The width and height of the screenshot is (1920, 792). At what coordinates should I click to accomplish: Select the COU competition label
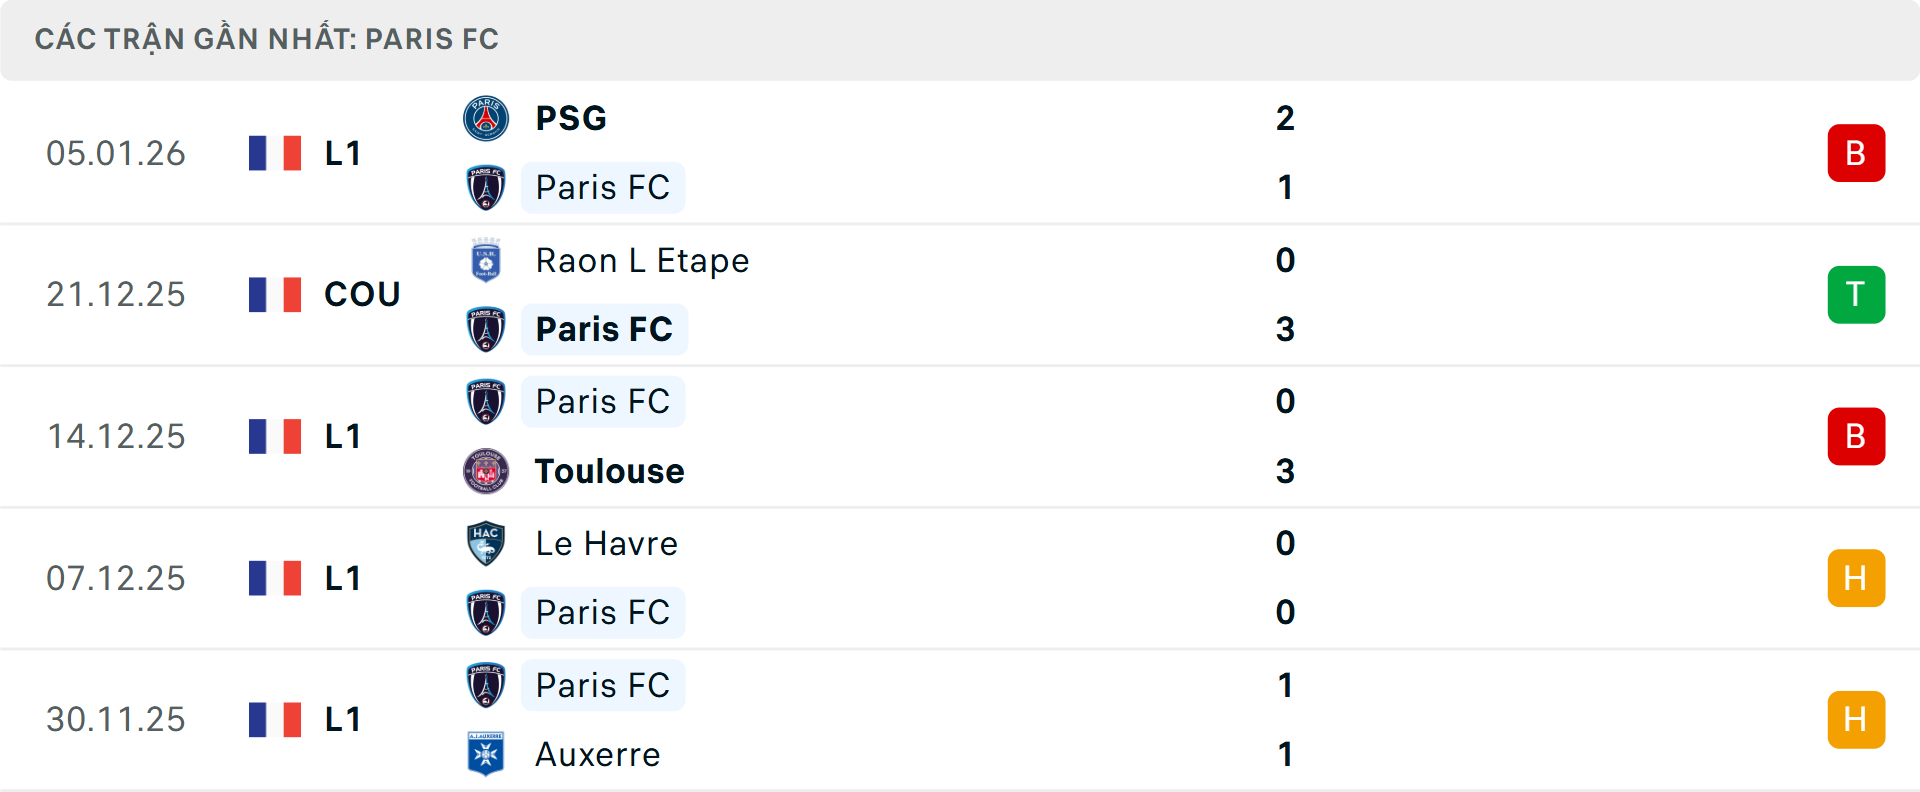(362, 294)
